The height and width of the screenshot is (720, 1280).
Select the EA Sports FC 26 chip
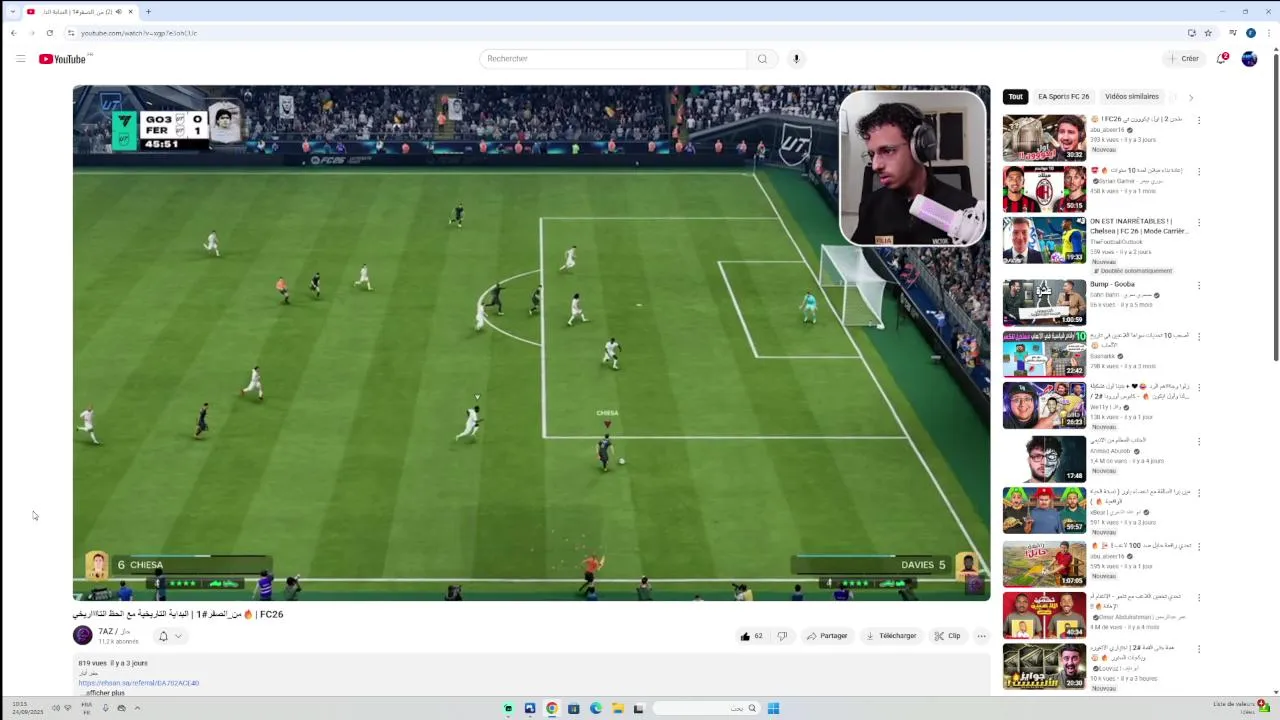pyautogui.click(x=1063, y=97)
